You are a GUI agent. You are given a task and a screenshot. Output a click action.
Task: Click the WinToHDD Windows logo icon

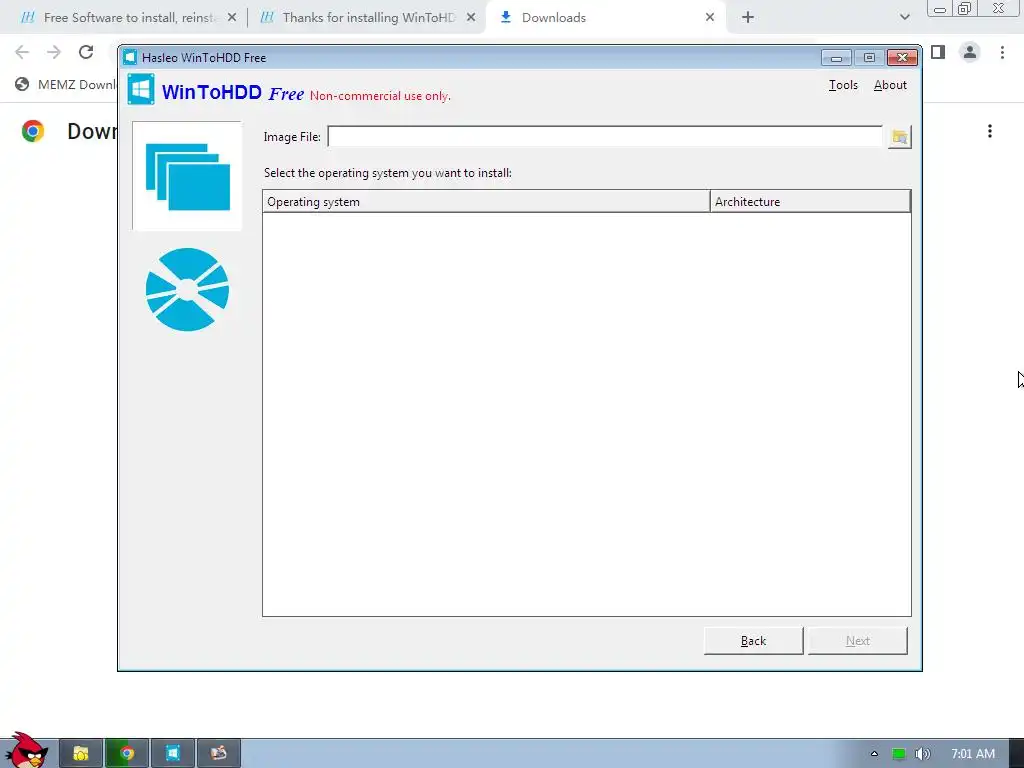(141, 89)
